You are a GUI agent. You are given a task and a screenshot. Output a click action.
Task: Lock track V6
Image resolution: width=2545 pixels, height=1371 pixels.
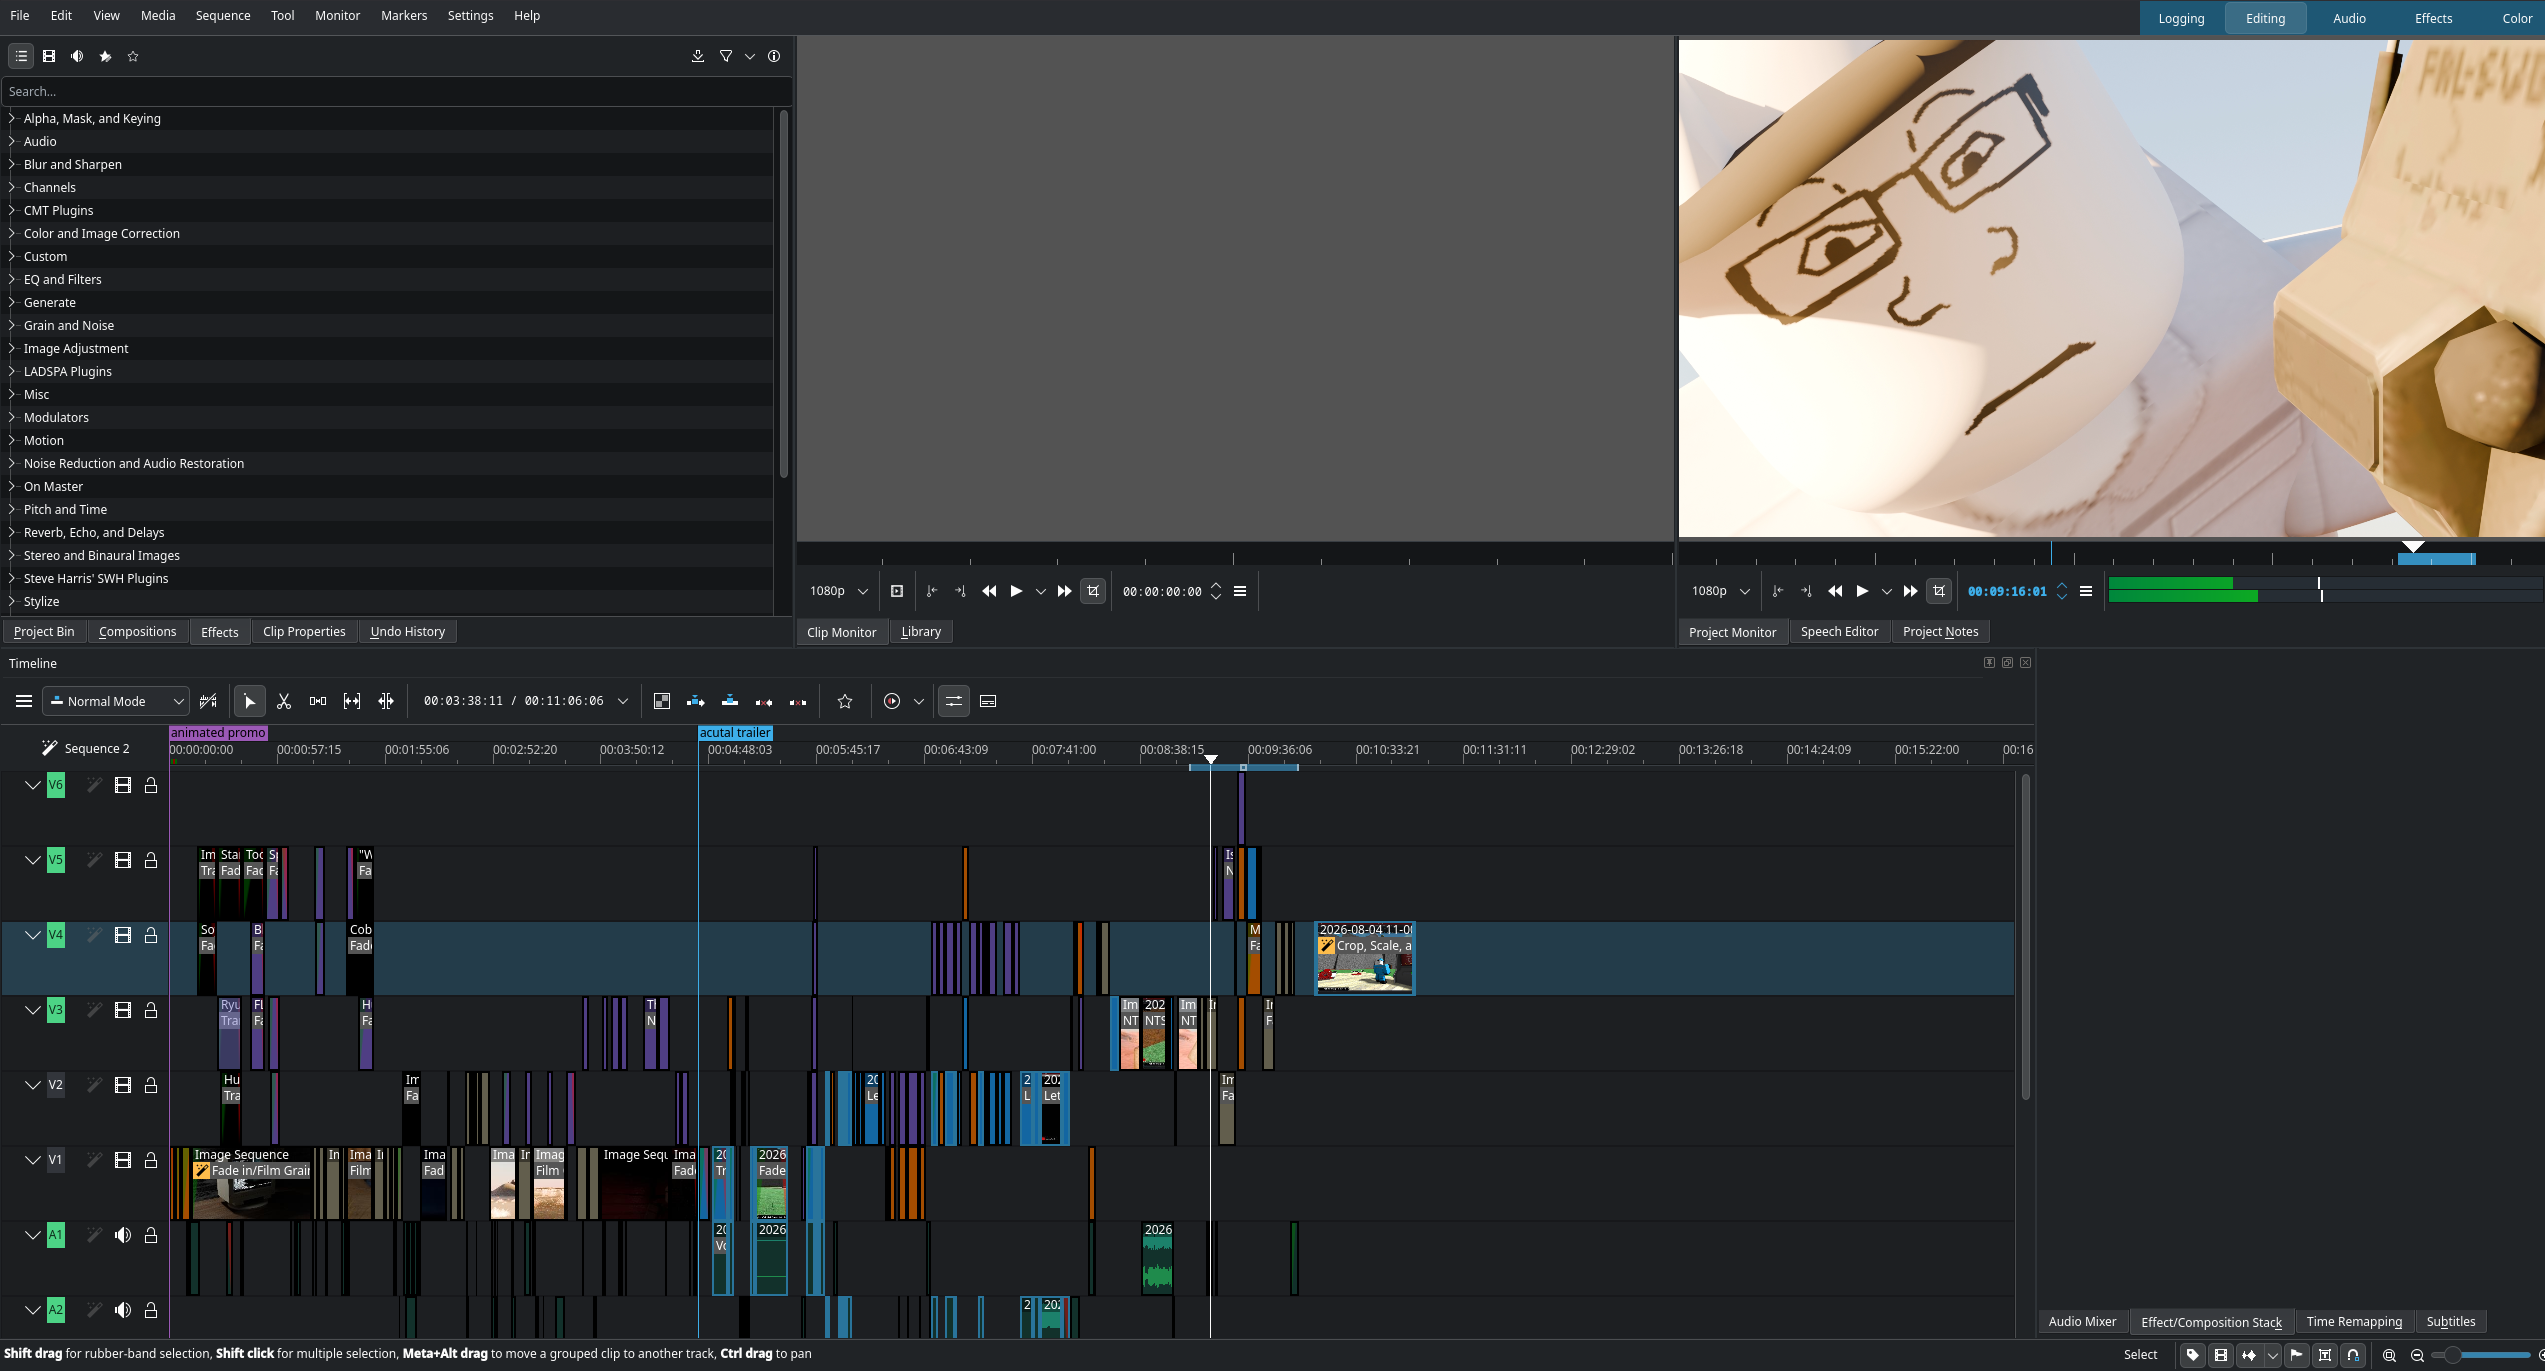click(151, 786)
